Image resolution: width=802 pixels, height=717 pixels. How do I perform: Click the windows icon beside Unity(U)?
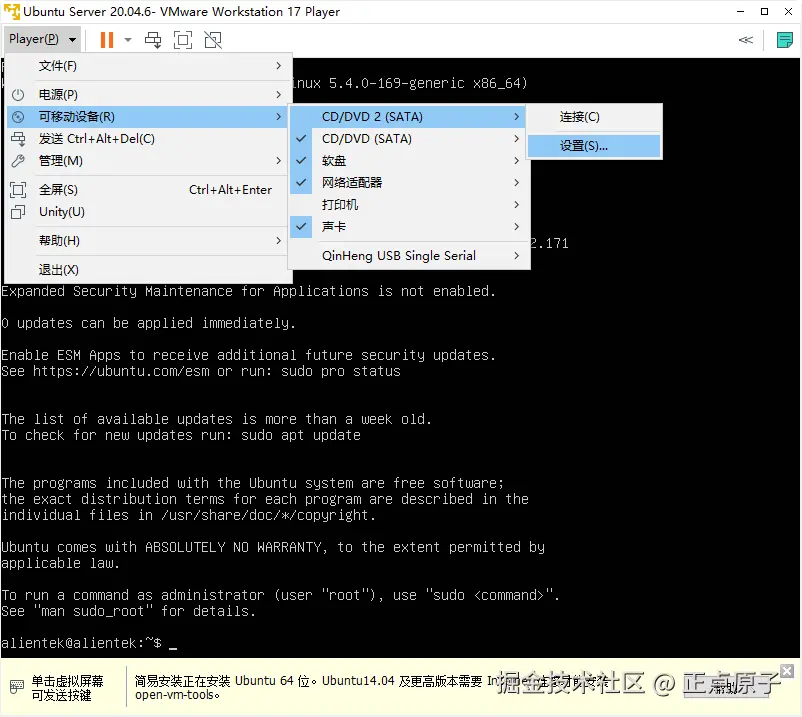click(x=18, y=212)
